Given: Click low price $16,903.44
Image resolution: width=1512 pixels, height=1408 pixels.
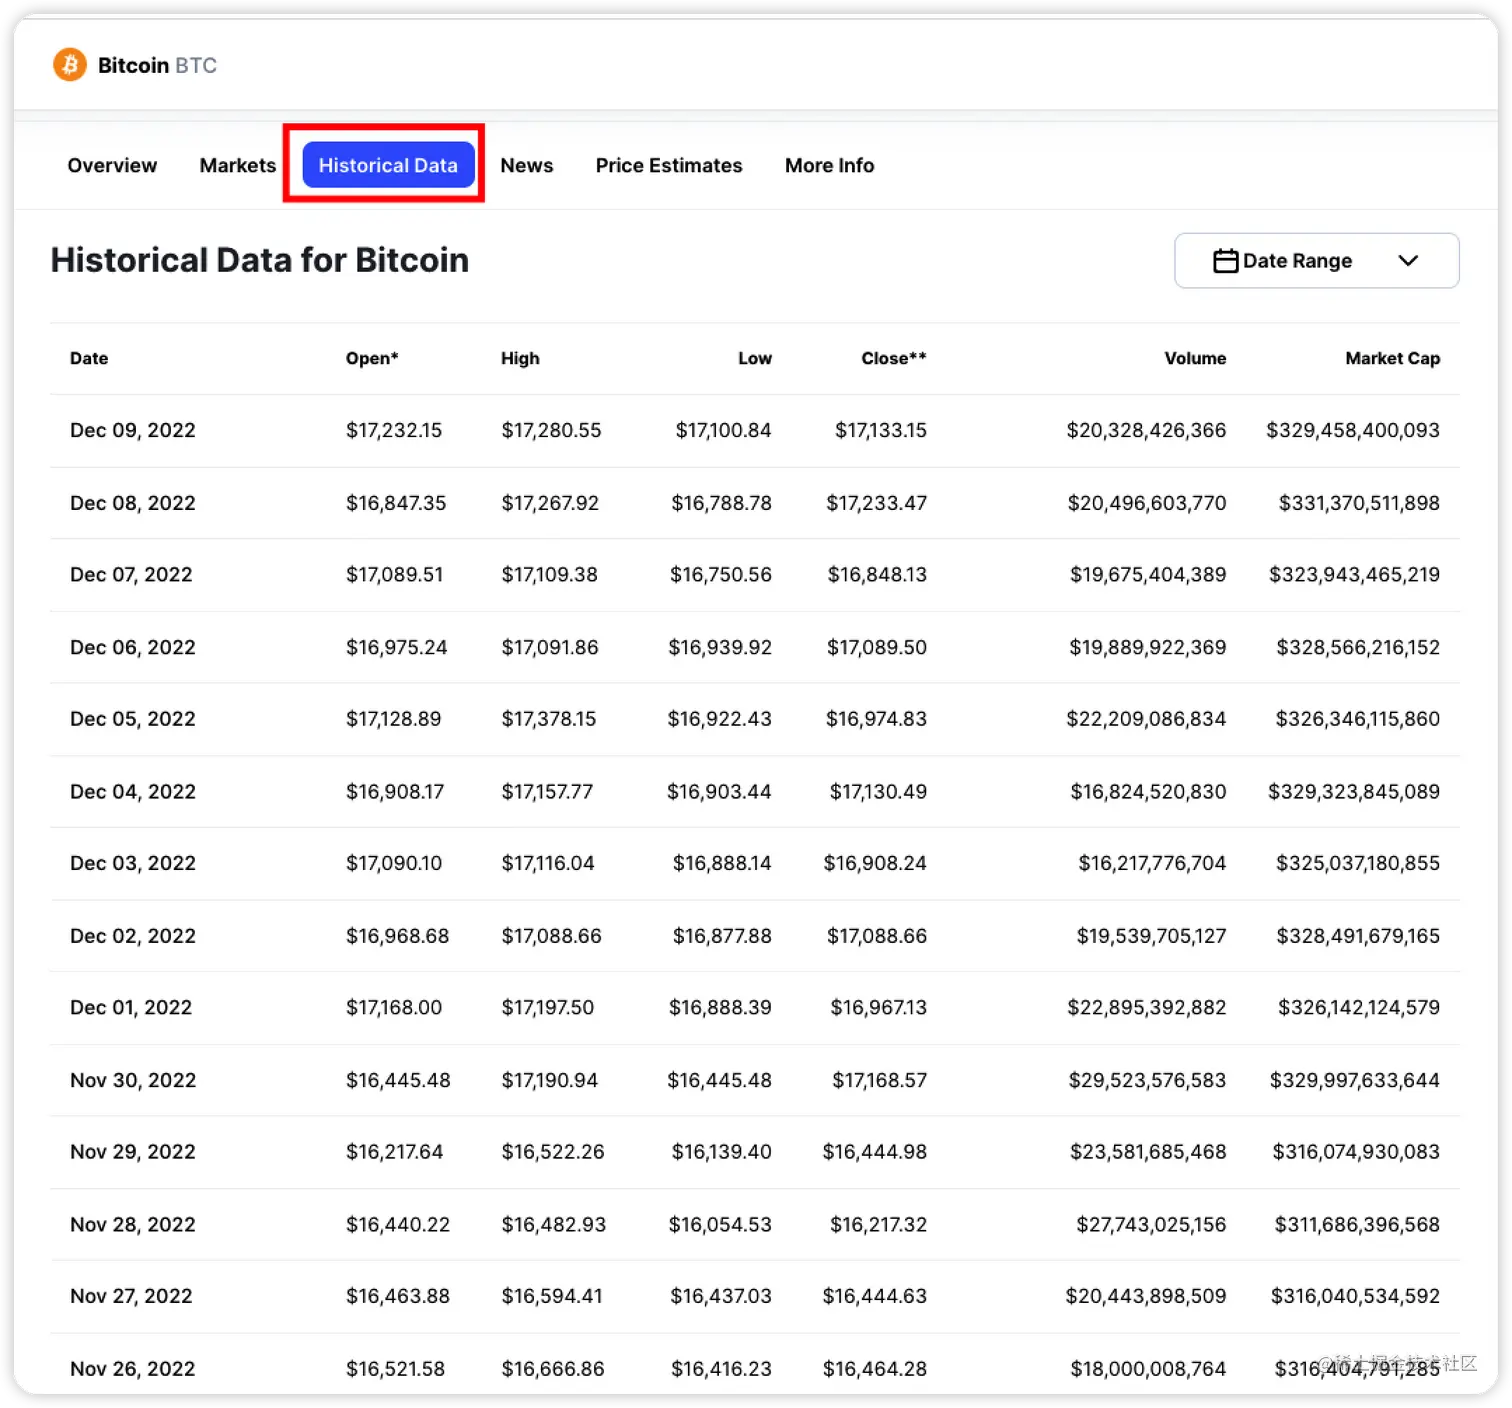Looking at the screenshot, I should pos(719,792).
